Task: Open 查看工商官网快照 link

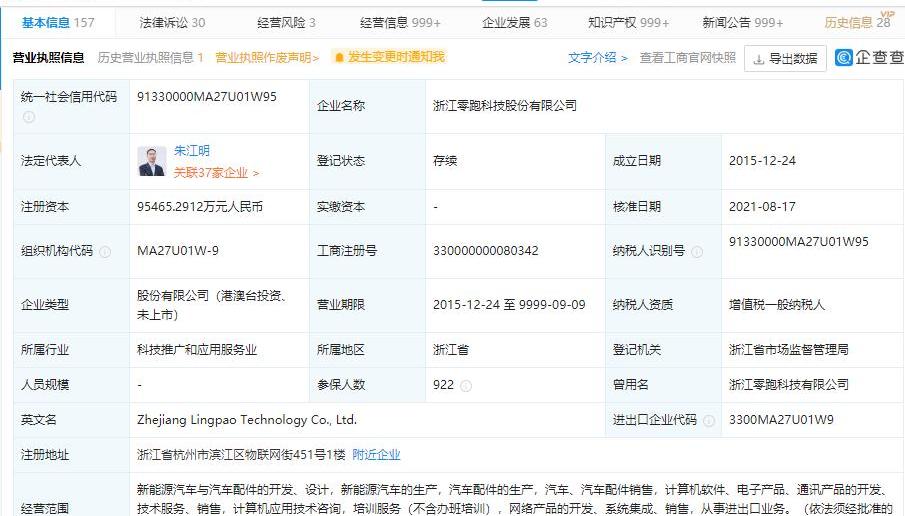Action: point(687,58)
